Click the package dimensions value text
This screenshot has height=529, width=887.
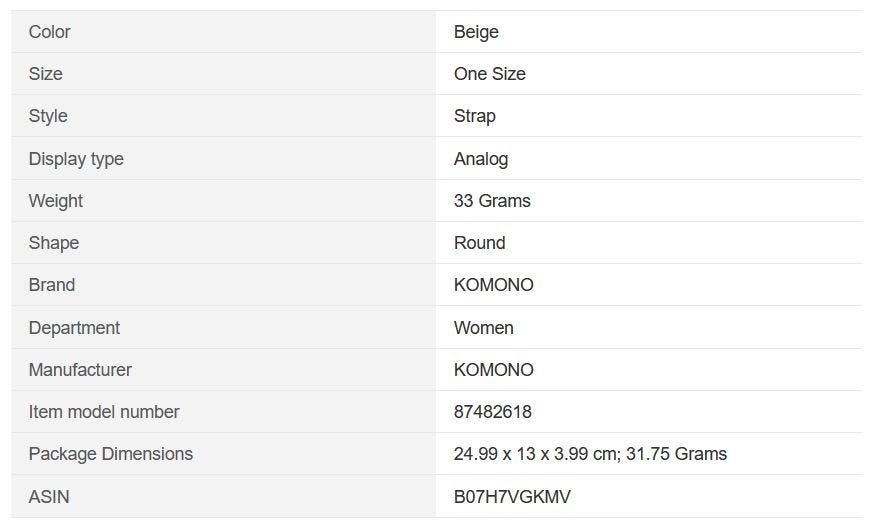590,454
